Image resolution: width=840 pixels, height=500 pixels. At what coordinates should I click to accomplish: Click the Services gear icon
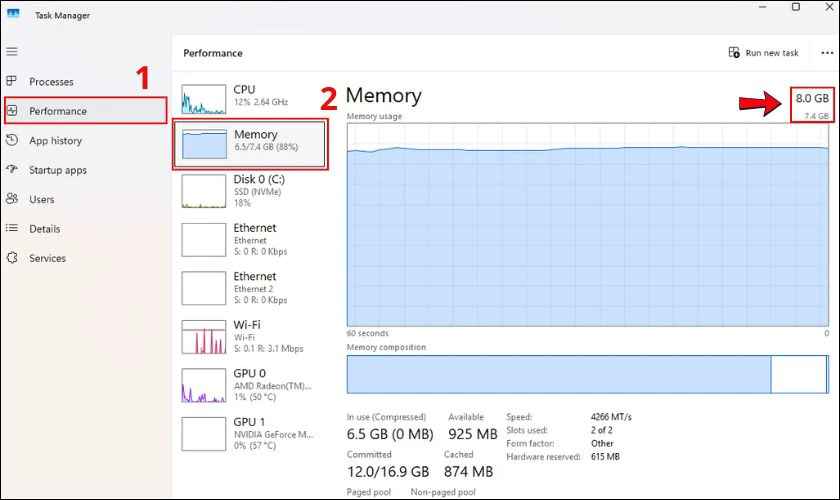(x=12, y=258)
